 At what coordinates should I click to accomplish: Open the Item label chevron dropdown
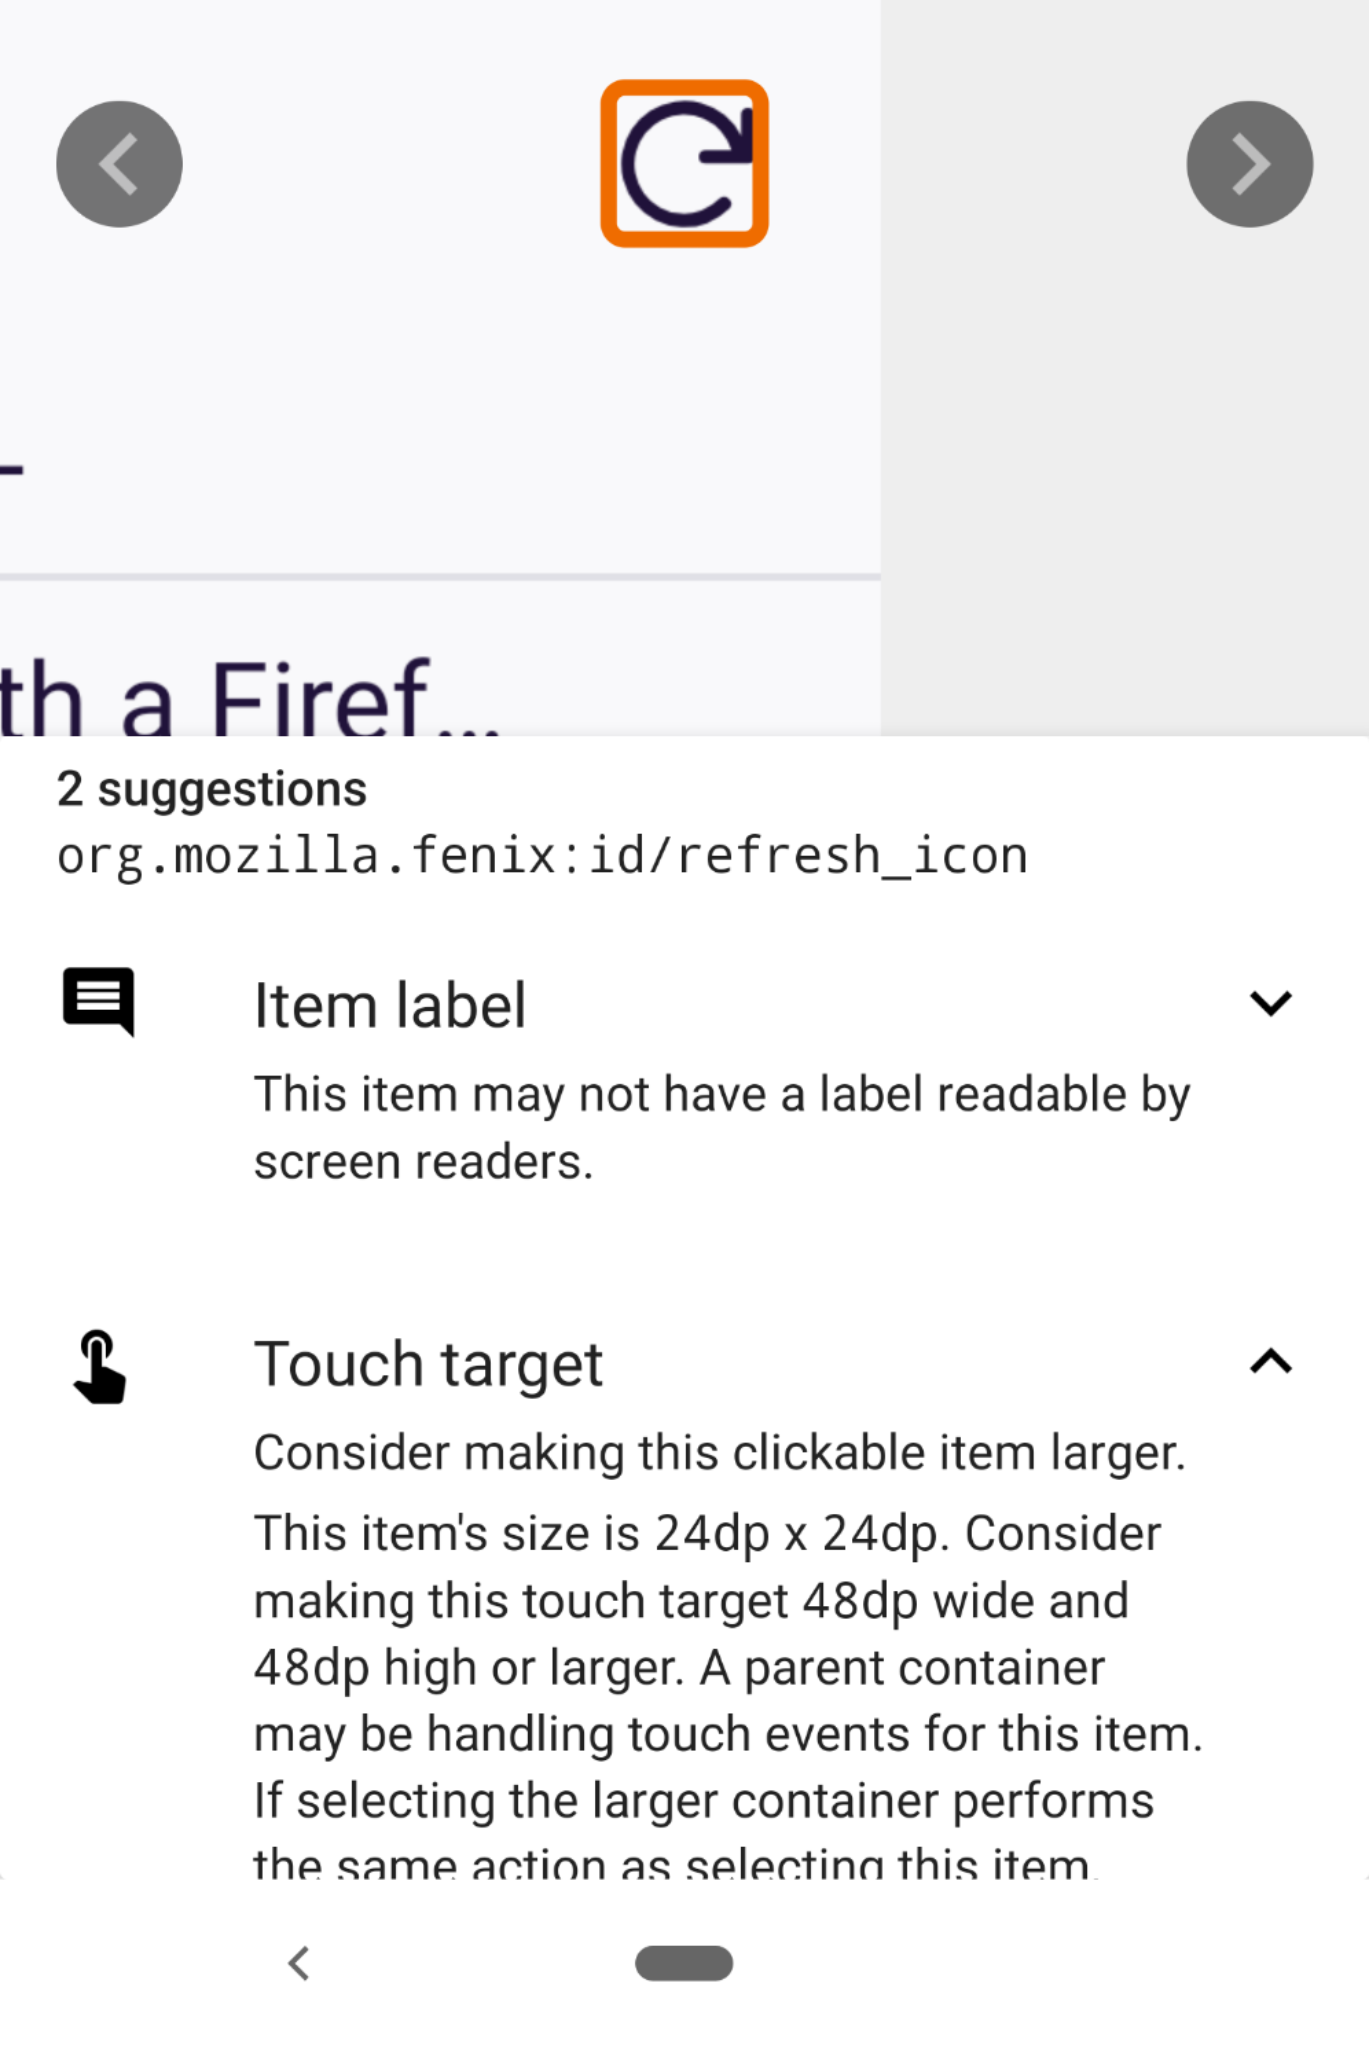click(x=1269, y=1003)
